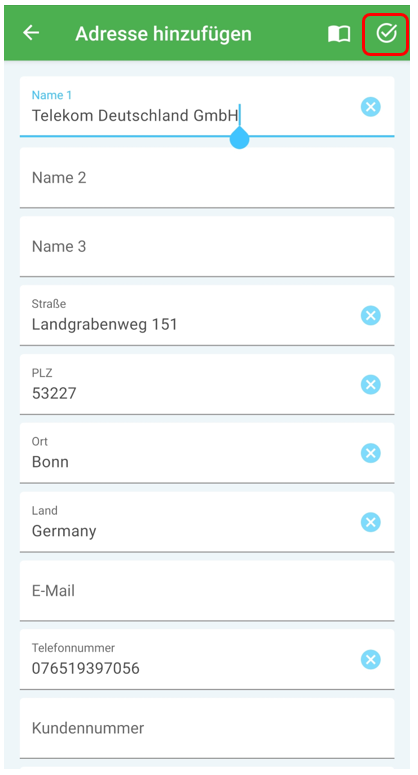418x775 pixels.
Task: Edit the city Bonn text
Action: point(50,462)
